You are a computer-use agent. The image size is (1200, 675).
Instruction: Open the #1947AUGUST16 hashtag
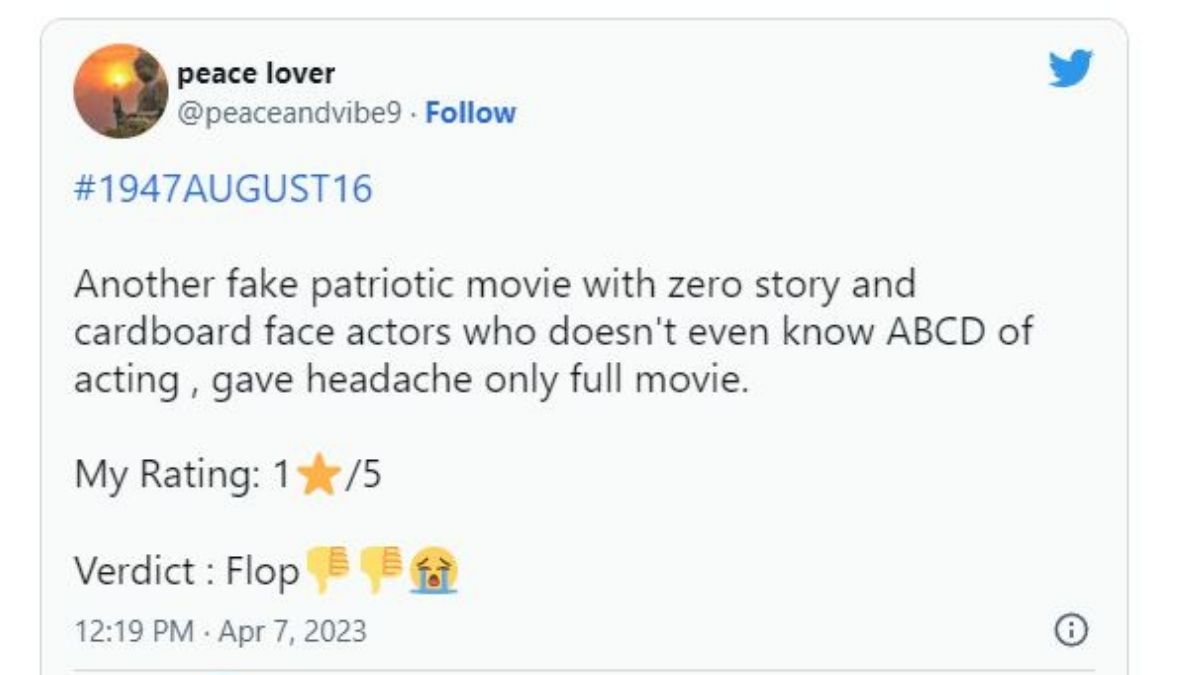[223, 188]
